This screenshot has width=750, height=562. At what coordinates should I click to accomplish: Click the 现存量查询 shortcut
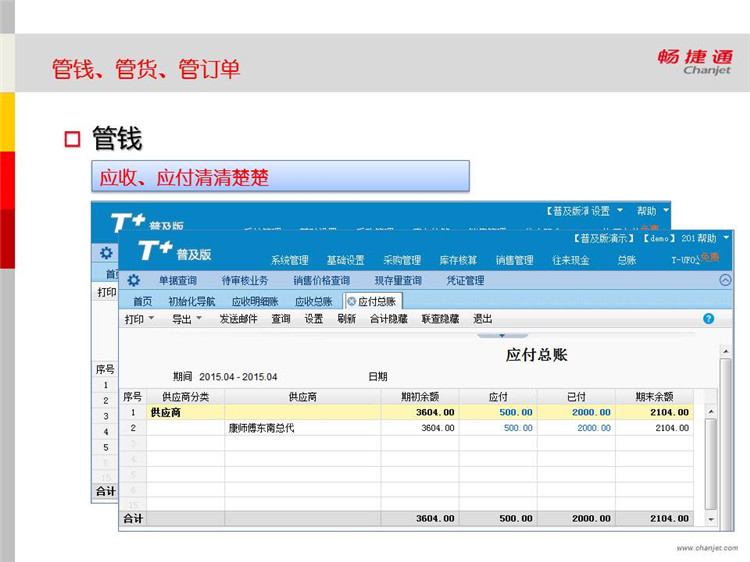pos(398,281)
